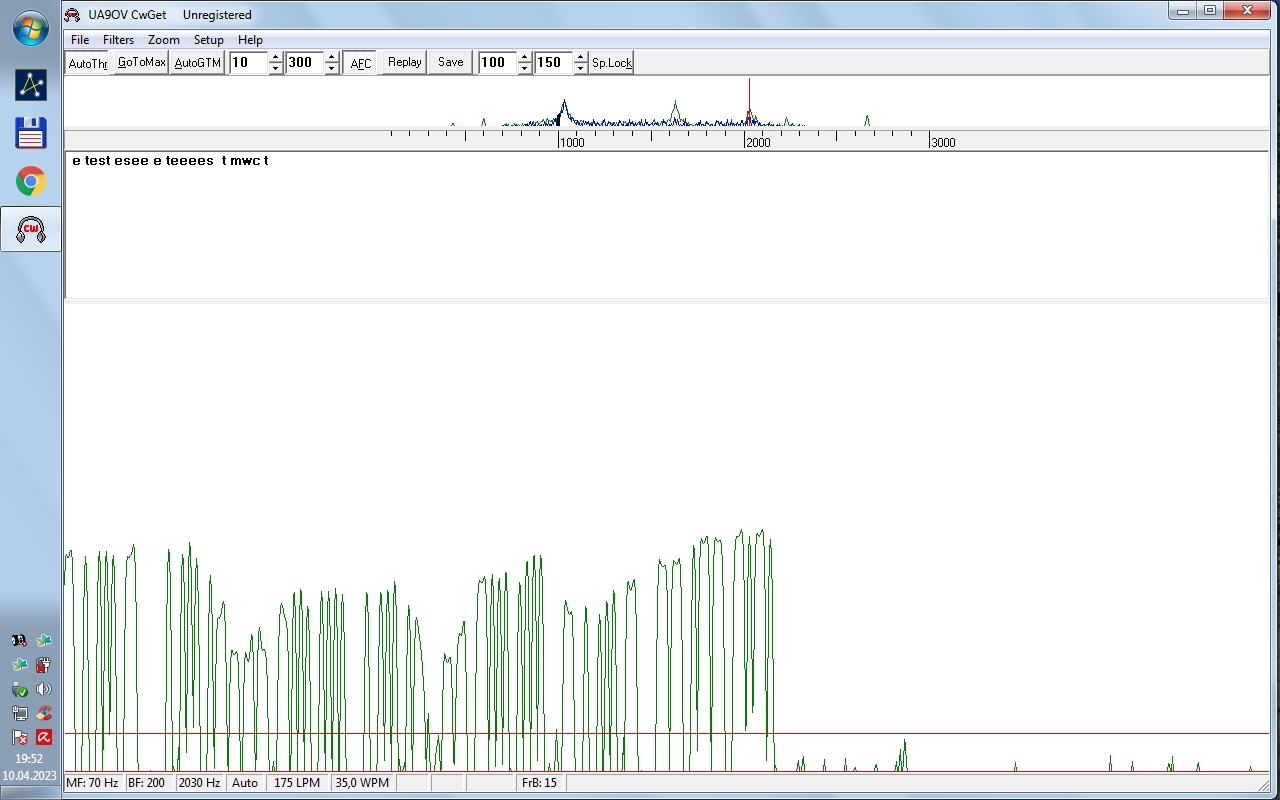Image resolution: width=1280 pixels, height=800 pixels.
Task: Click the CwGet title bar app icon
Action: click(x=72, y=15)
